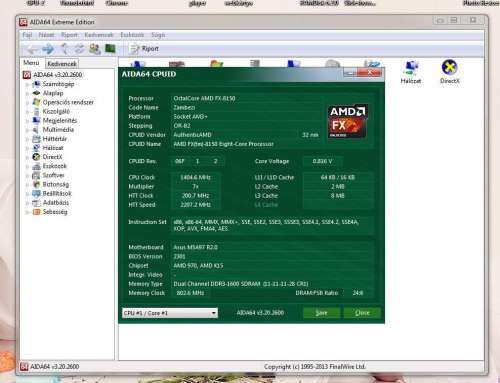Click the Core Voltage value field
Viewport: 500px width, 383px height.
pyautogui.click(x=322, y=161)
